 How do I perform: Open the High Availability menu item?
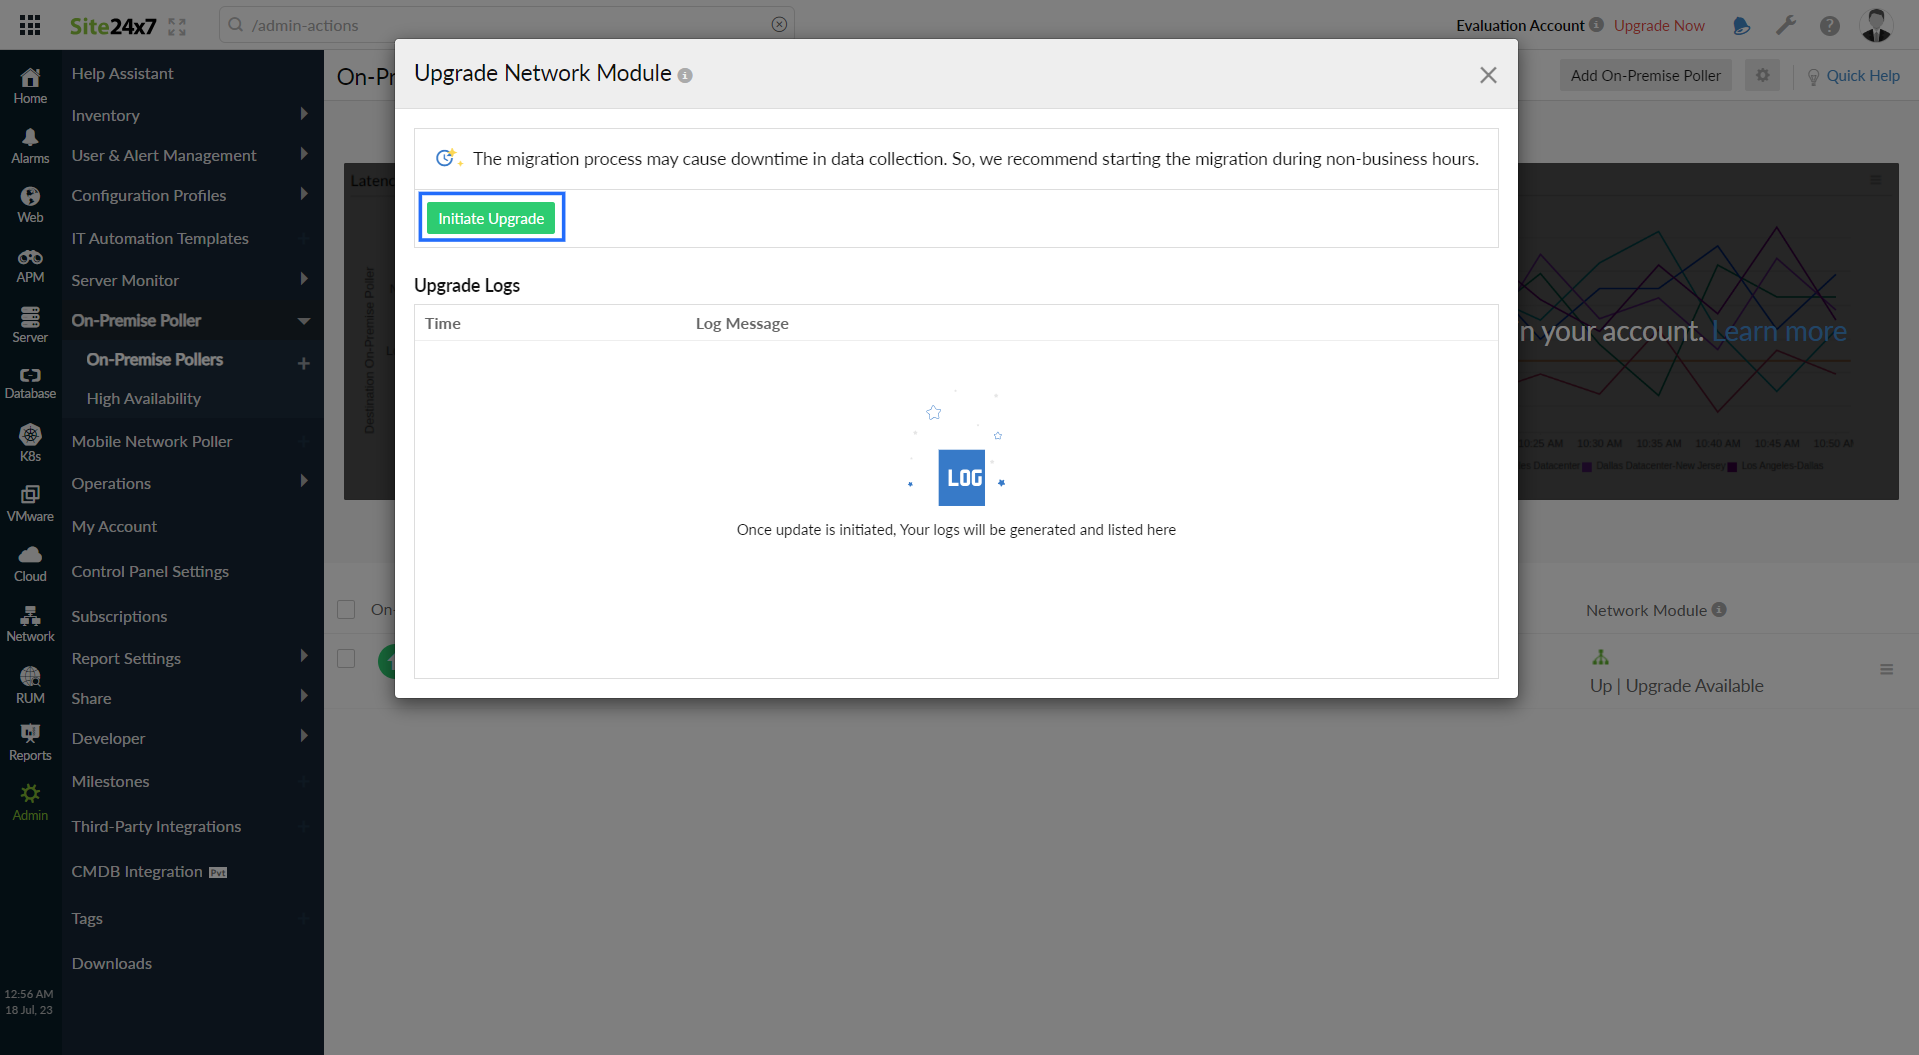(144, 398)
